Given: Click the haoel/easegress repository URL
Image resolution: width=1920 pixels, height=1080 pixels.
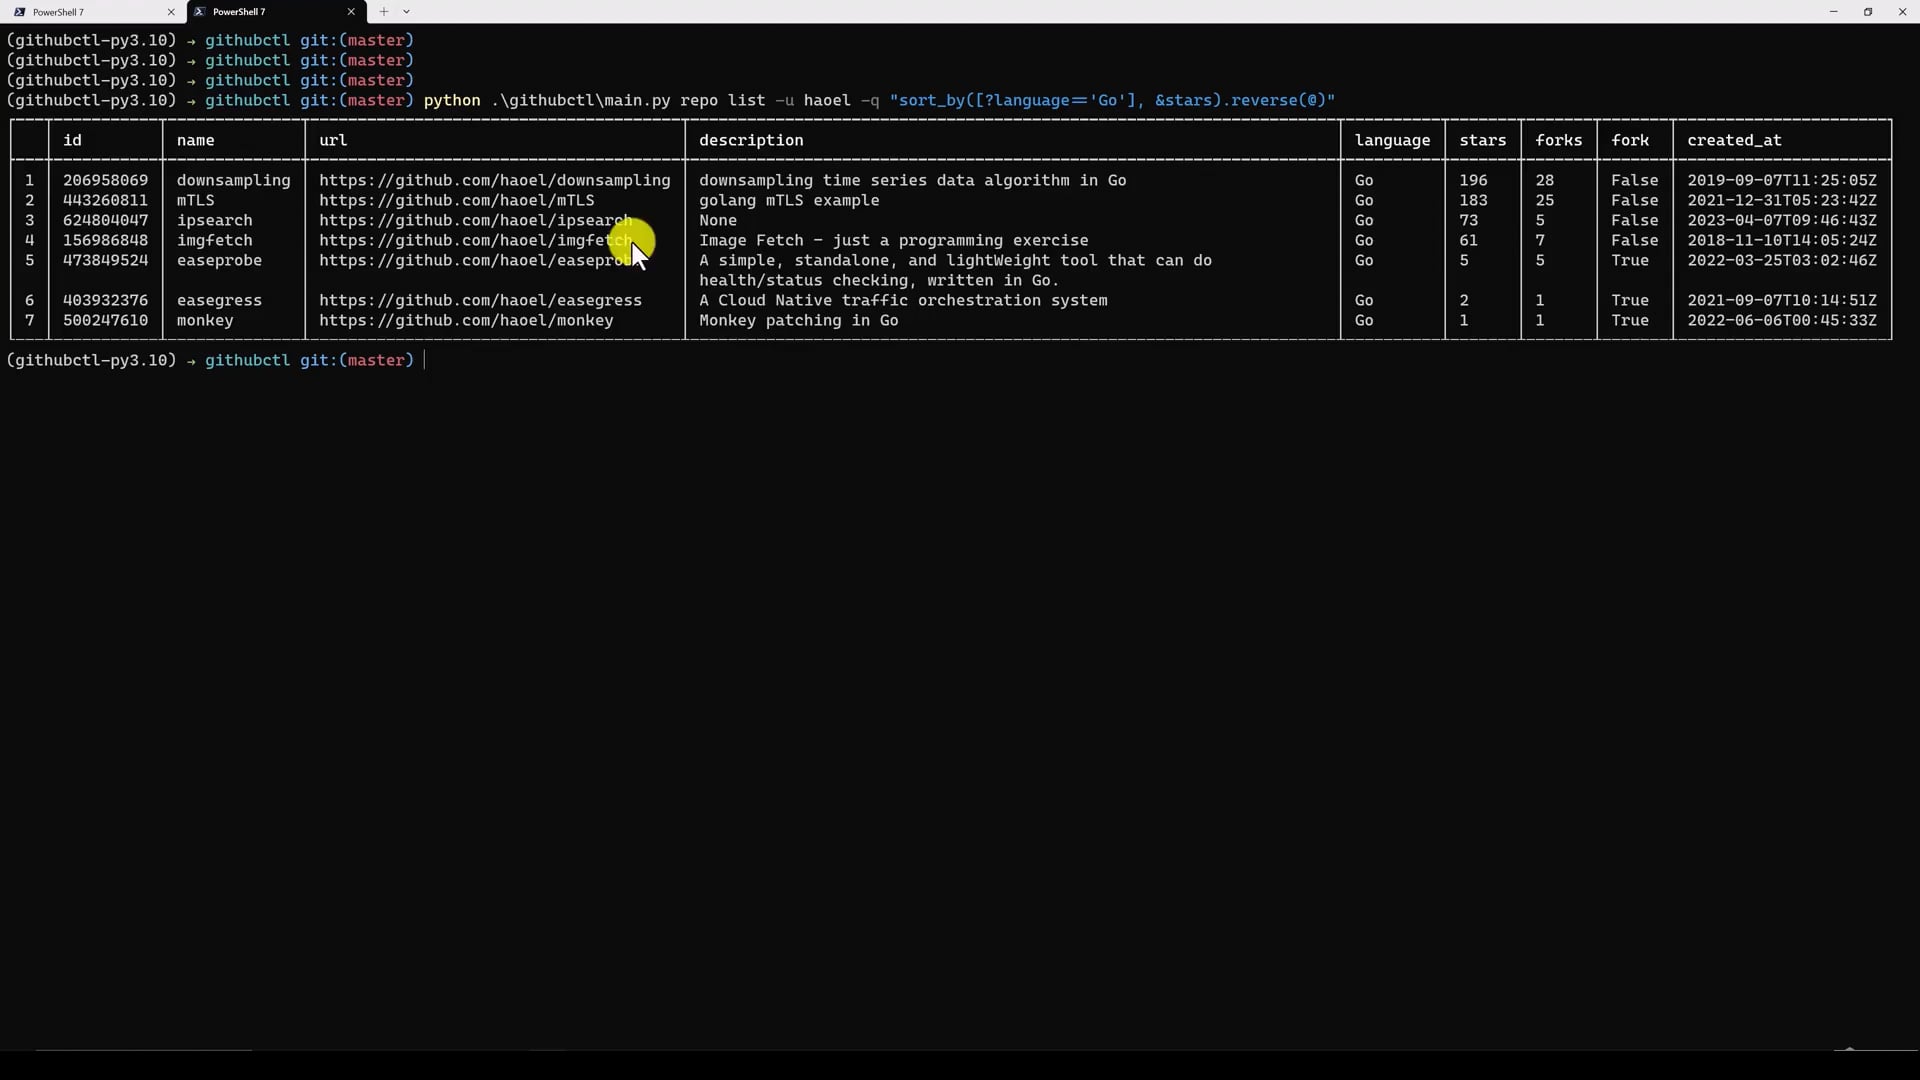Looking at the screenshot, I should [x=480, y=301].
